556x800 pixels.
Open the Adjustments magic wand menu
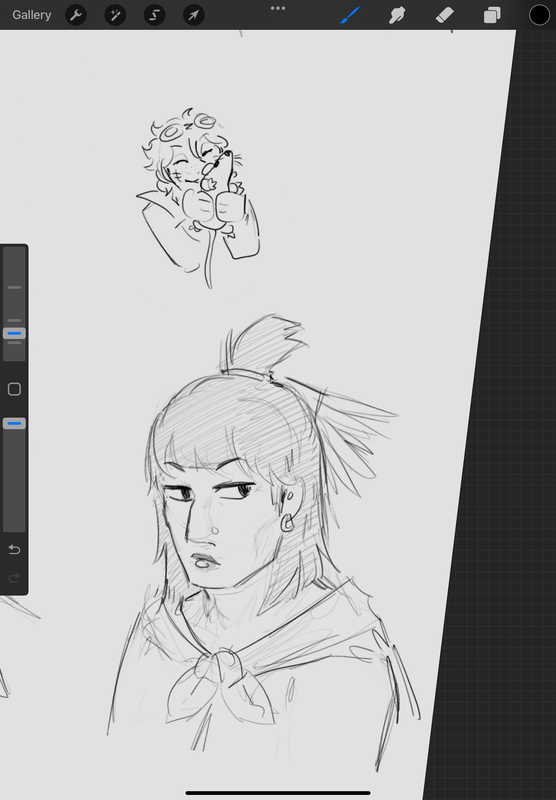pos(115,15)
